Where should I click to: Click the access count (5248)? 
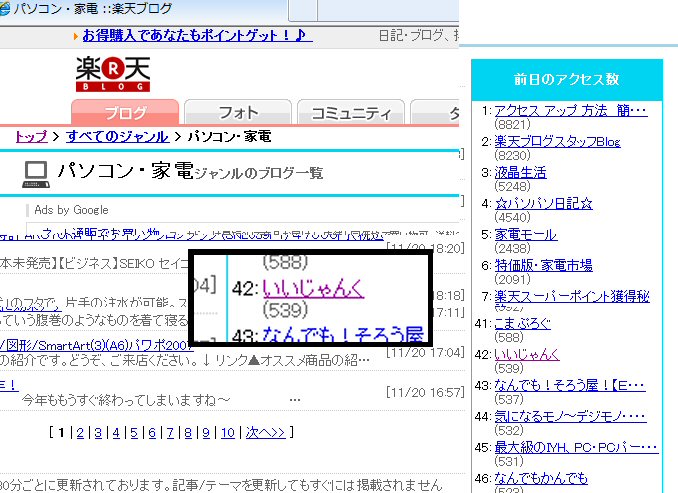512,186
